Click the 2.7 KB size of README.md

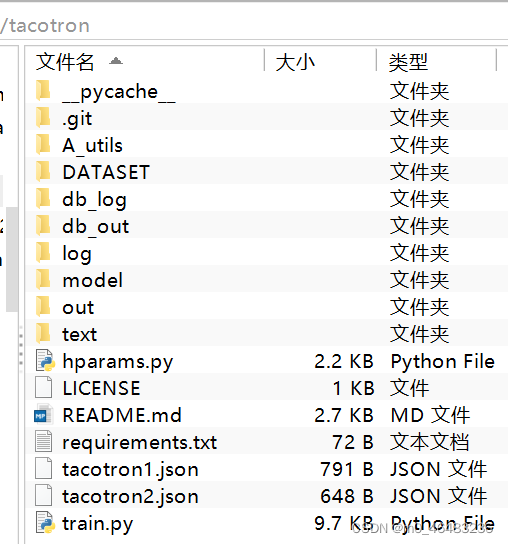pyautogui.click(x=344, y=415)
